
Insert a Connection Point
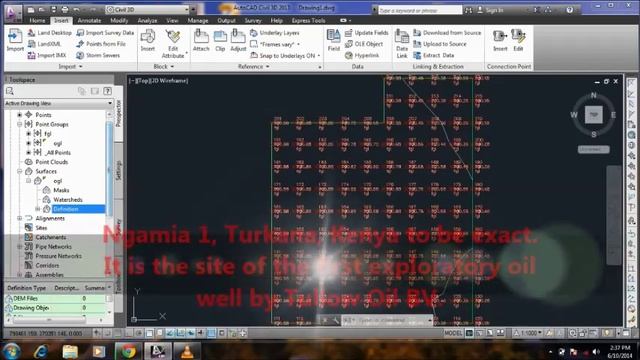pyautogui.click(x=500, y=40)
